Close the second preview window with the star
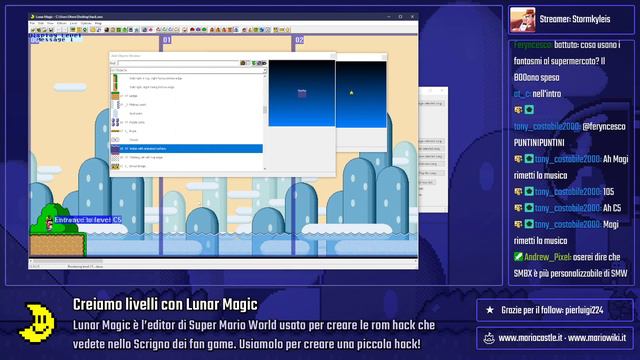This screenshot has width=640, height=360. click(383, 57)
